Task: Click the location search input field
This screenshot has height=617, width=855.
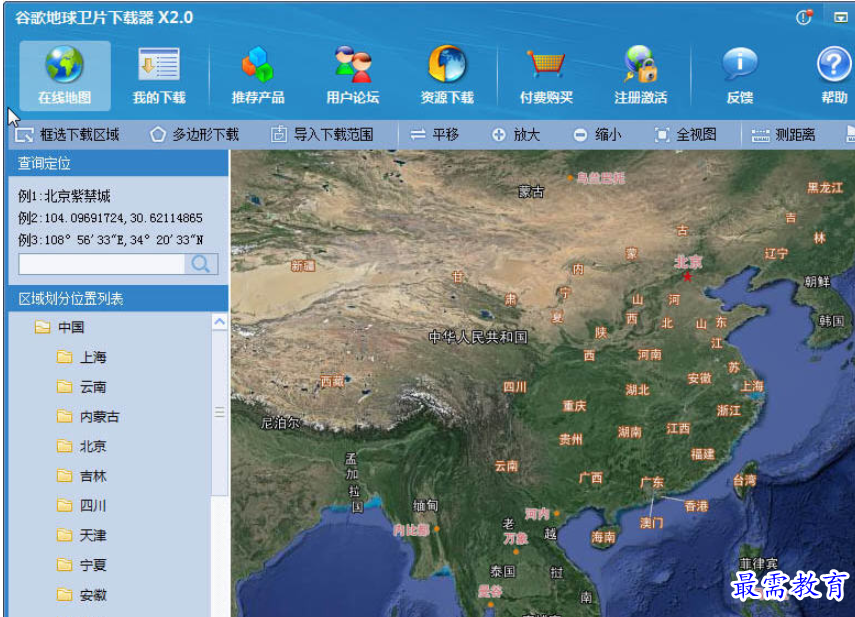Action: [x=102, y=264]
